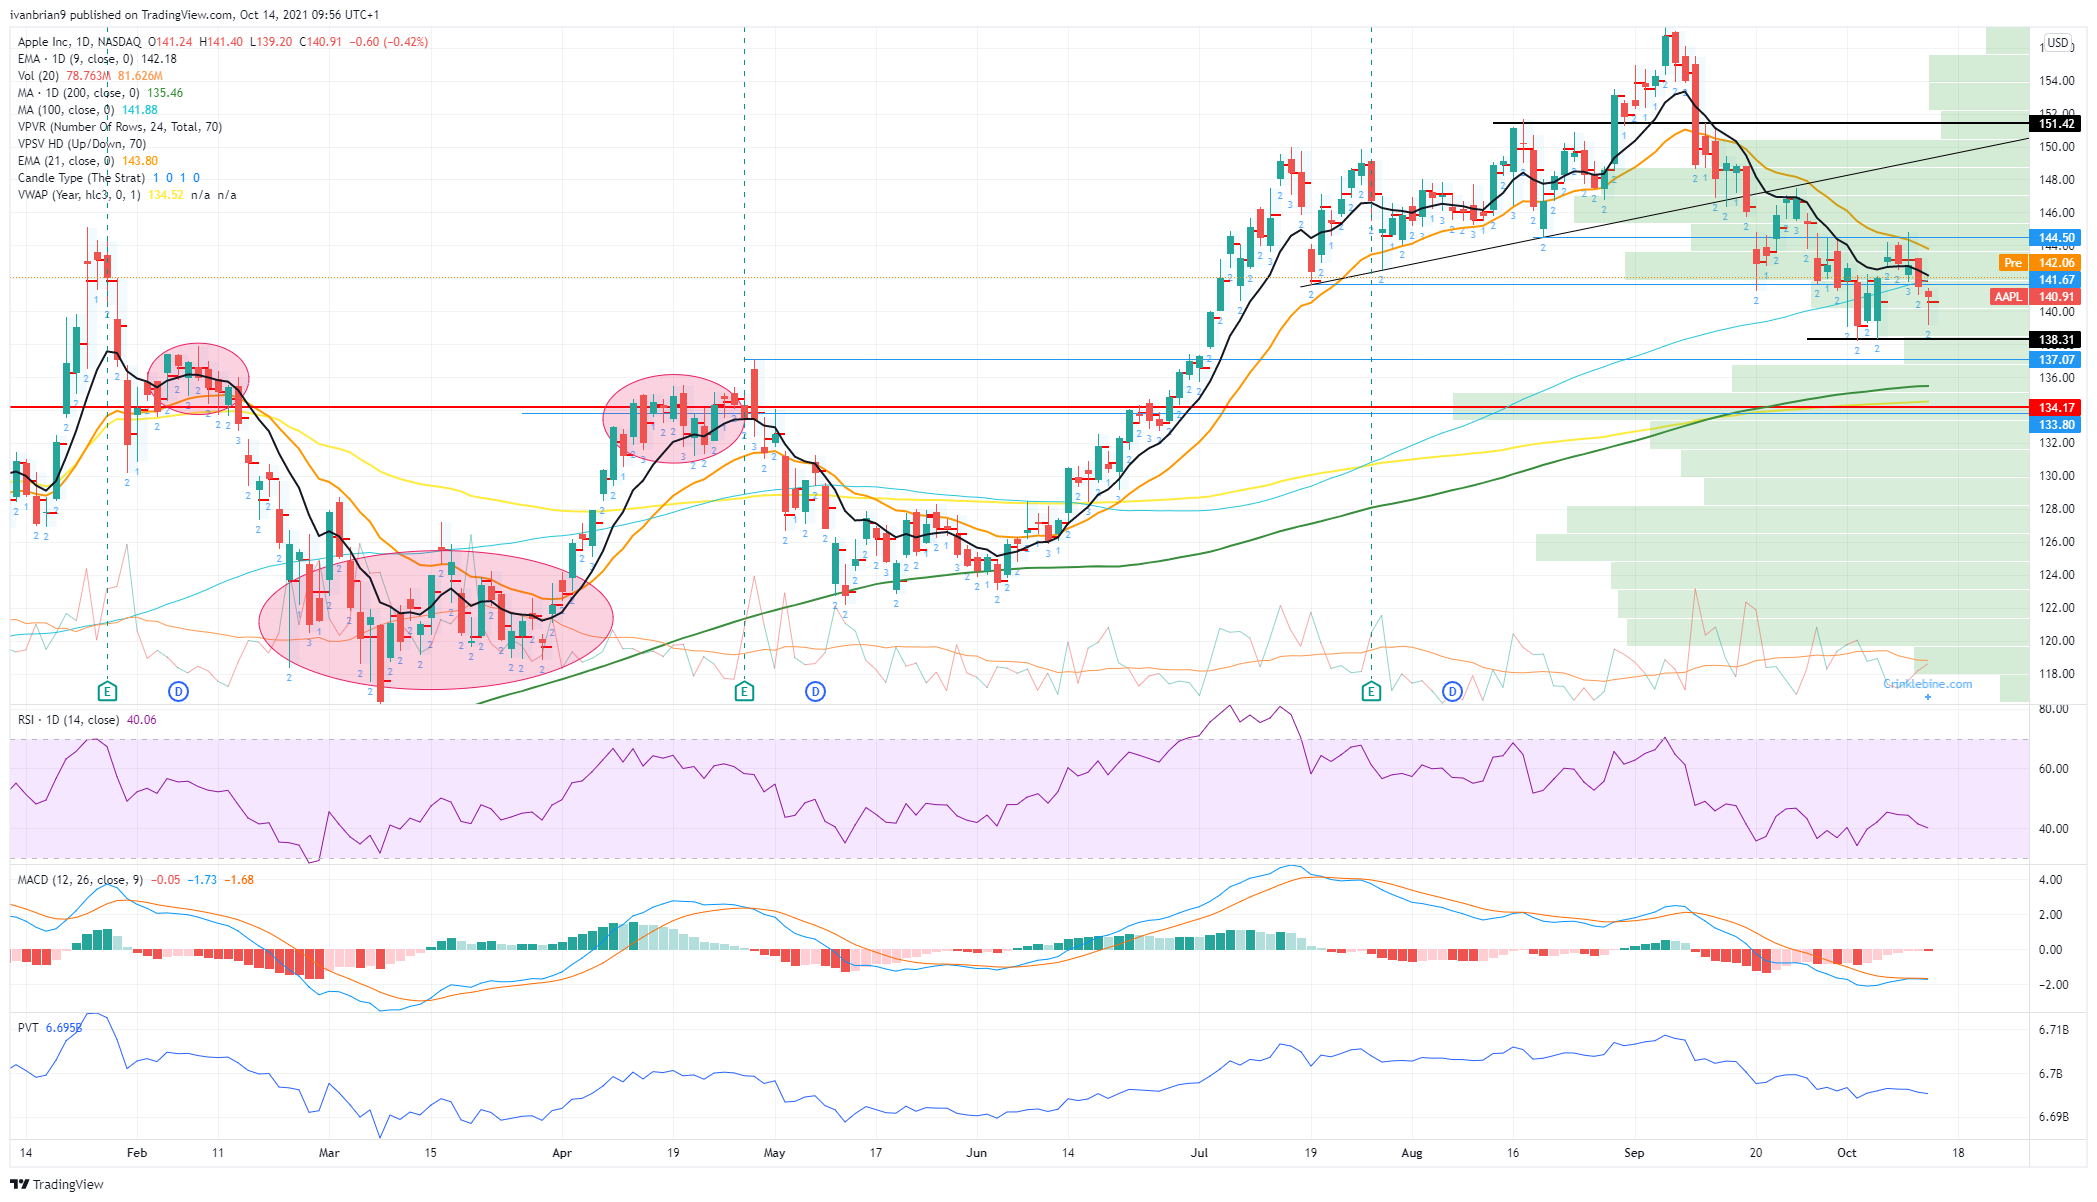This screenshot has height=1202, width=2097.
Task: Click the Apr date label on time axis
Action: coord(562,1153)
